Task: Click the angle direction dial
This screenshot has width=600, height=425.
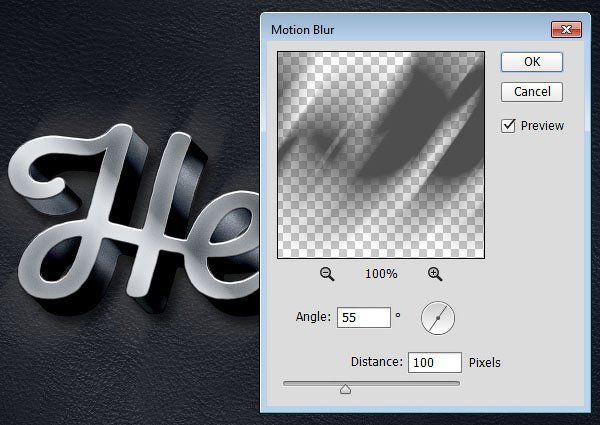Action: click(438, 318)
